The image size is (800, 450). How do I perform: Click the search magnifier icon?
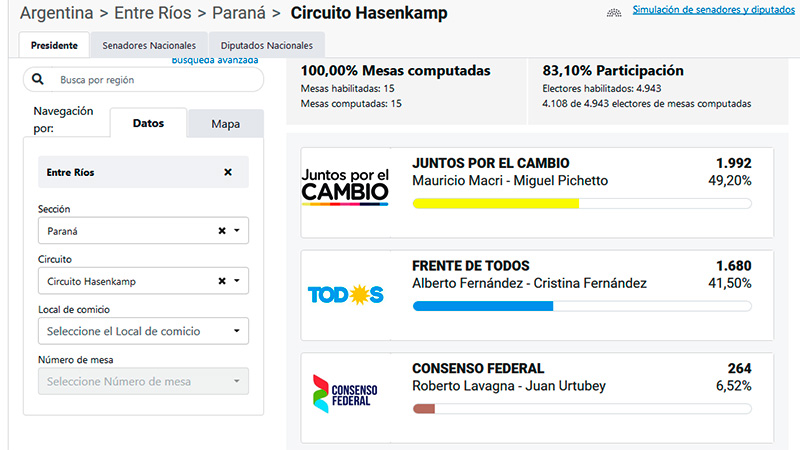click(x=38, y=79)
